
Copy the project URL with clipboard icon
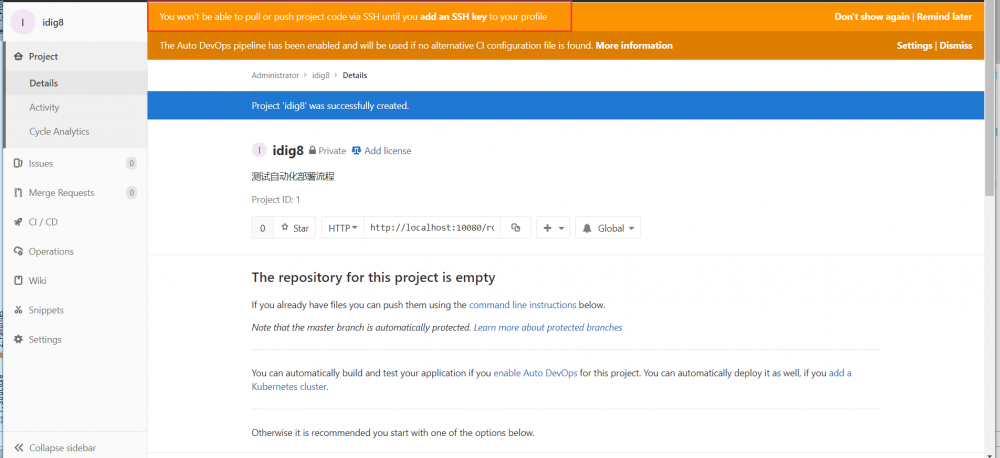516,228
